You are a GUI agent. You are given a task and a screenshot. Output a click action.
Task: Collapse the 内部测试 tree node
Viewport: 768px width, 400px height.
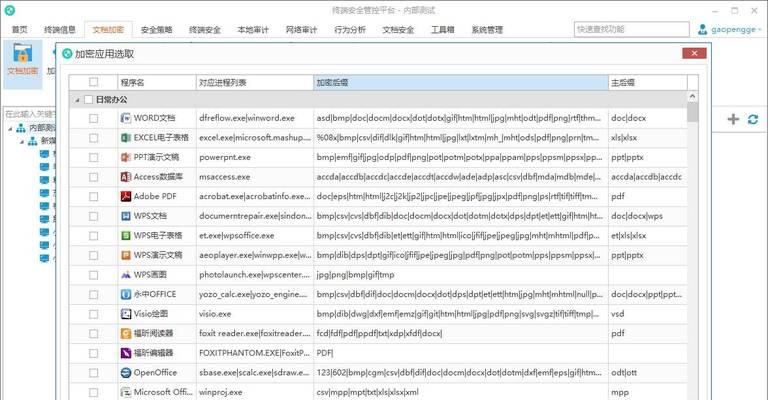tap(10, 129)
